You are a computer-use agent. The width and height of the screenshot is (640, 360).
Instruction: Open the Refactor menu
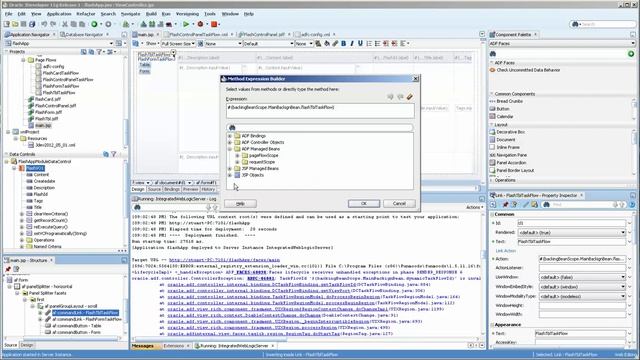click(86, 14)
